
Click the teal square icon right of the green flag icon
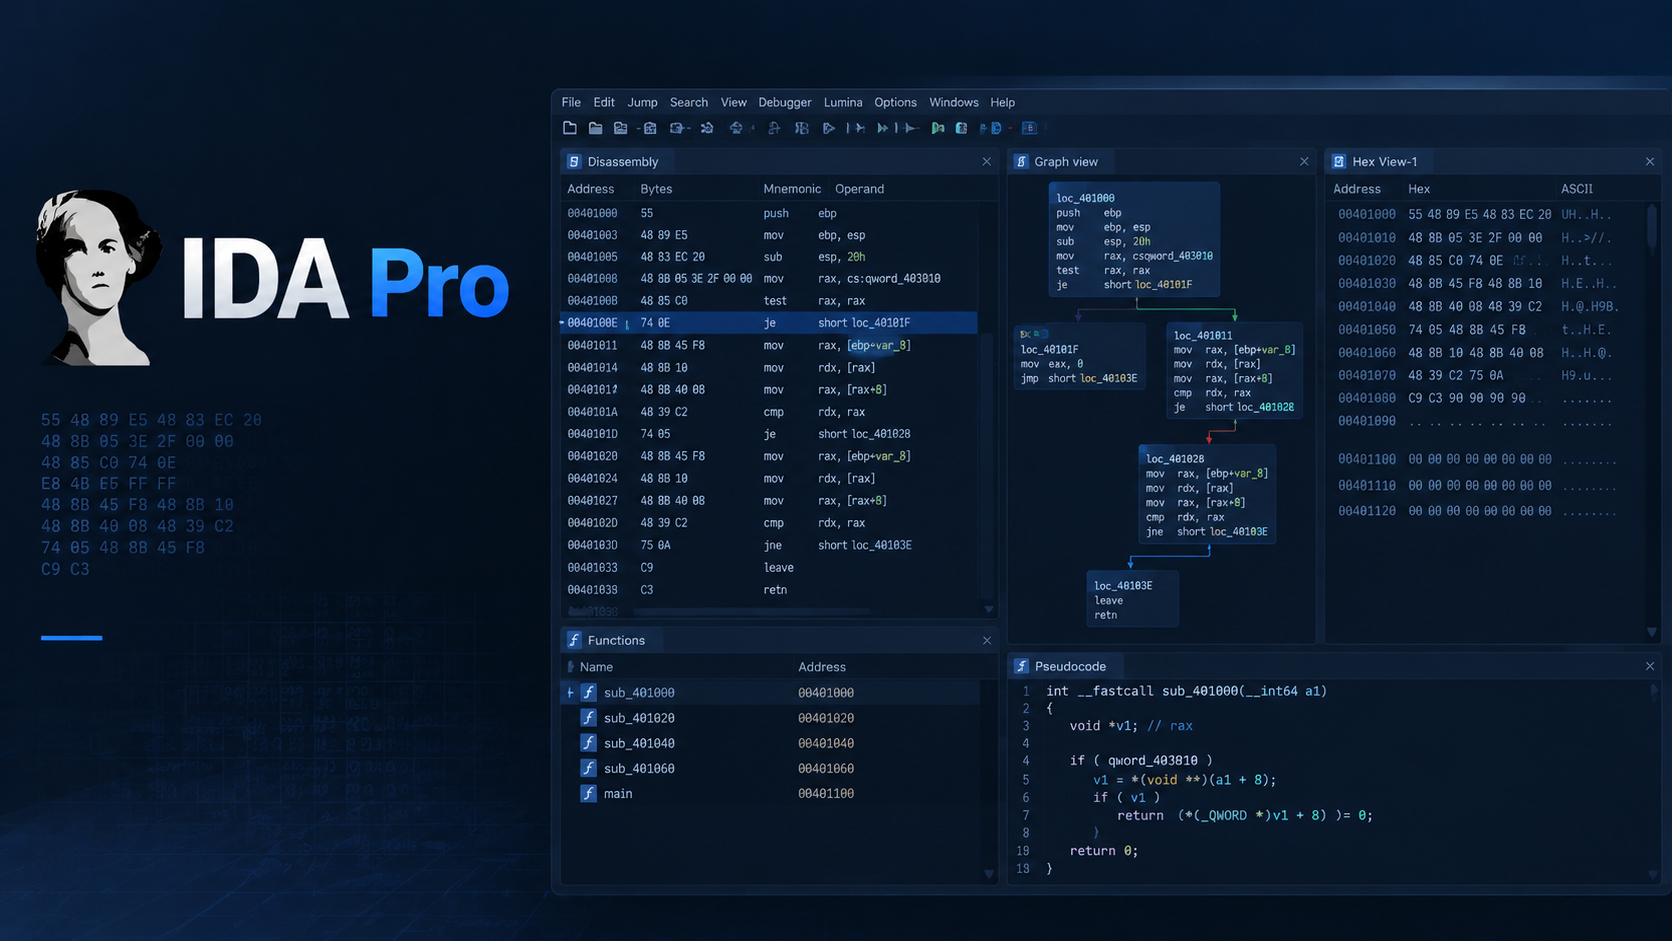click(962, 128)
